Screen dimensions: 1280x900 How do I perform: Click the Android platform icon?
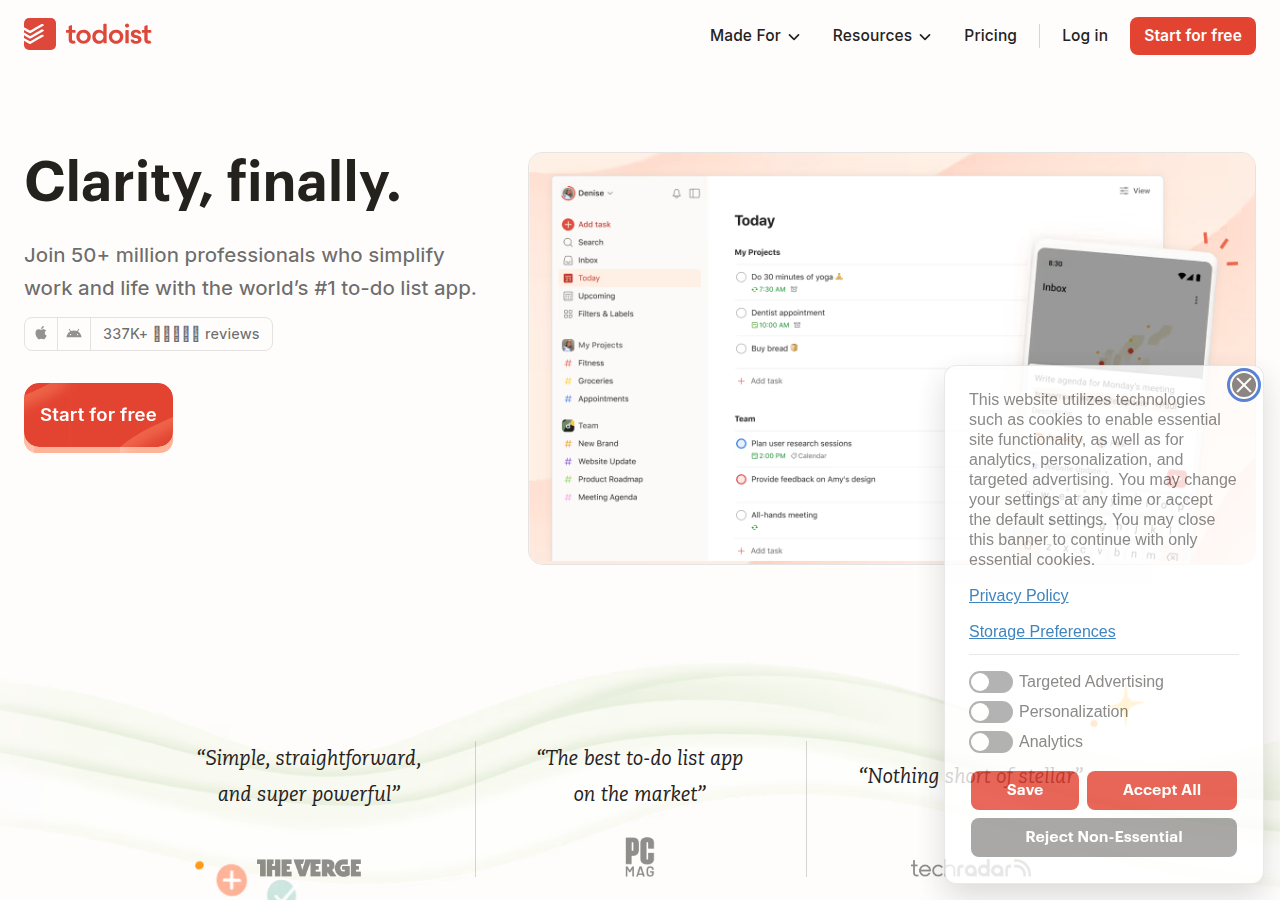[74, 334]
